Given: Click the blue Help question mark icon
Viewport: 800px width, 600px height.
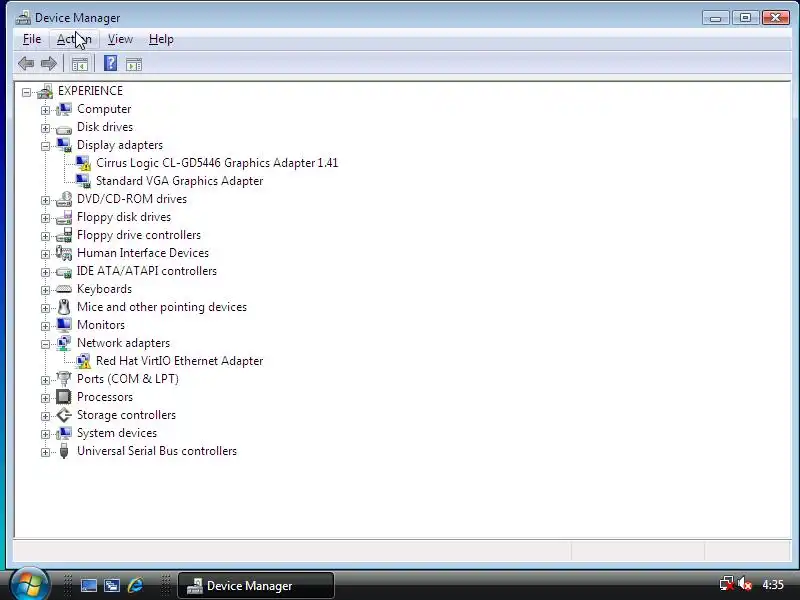Looking at the screenshot, I should (x=110, y=63).
